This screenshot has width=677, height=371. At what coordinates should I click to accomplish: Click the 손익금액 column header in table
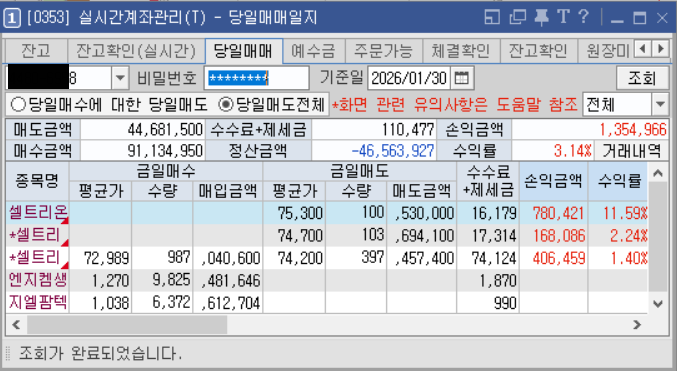pos(553,181)
